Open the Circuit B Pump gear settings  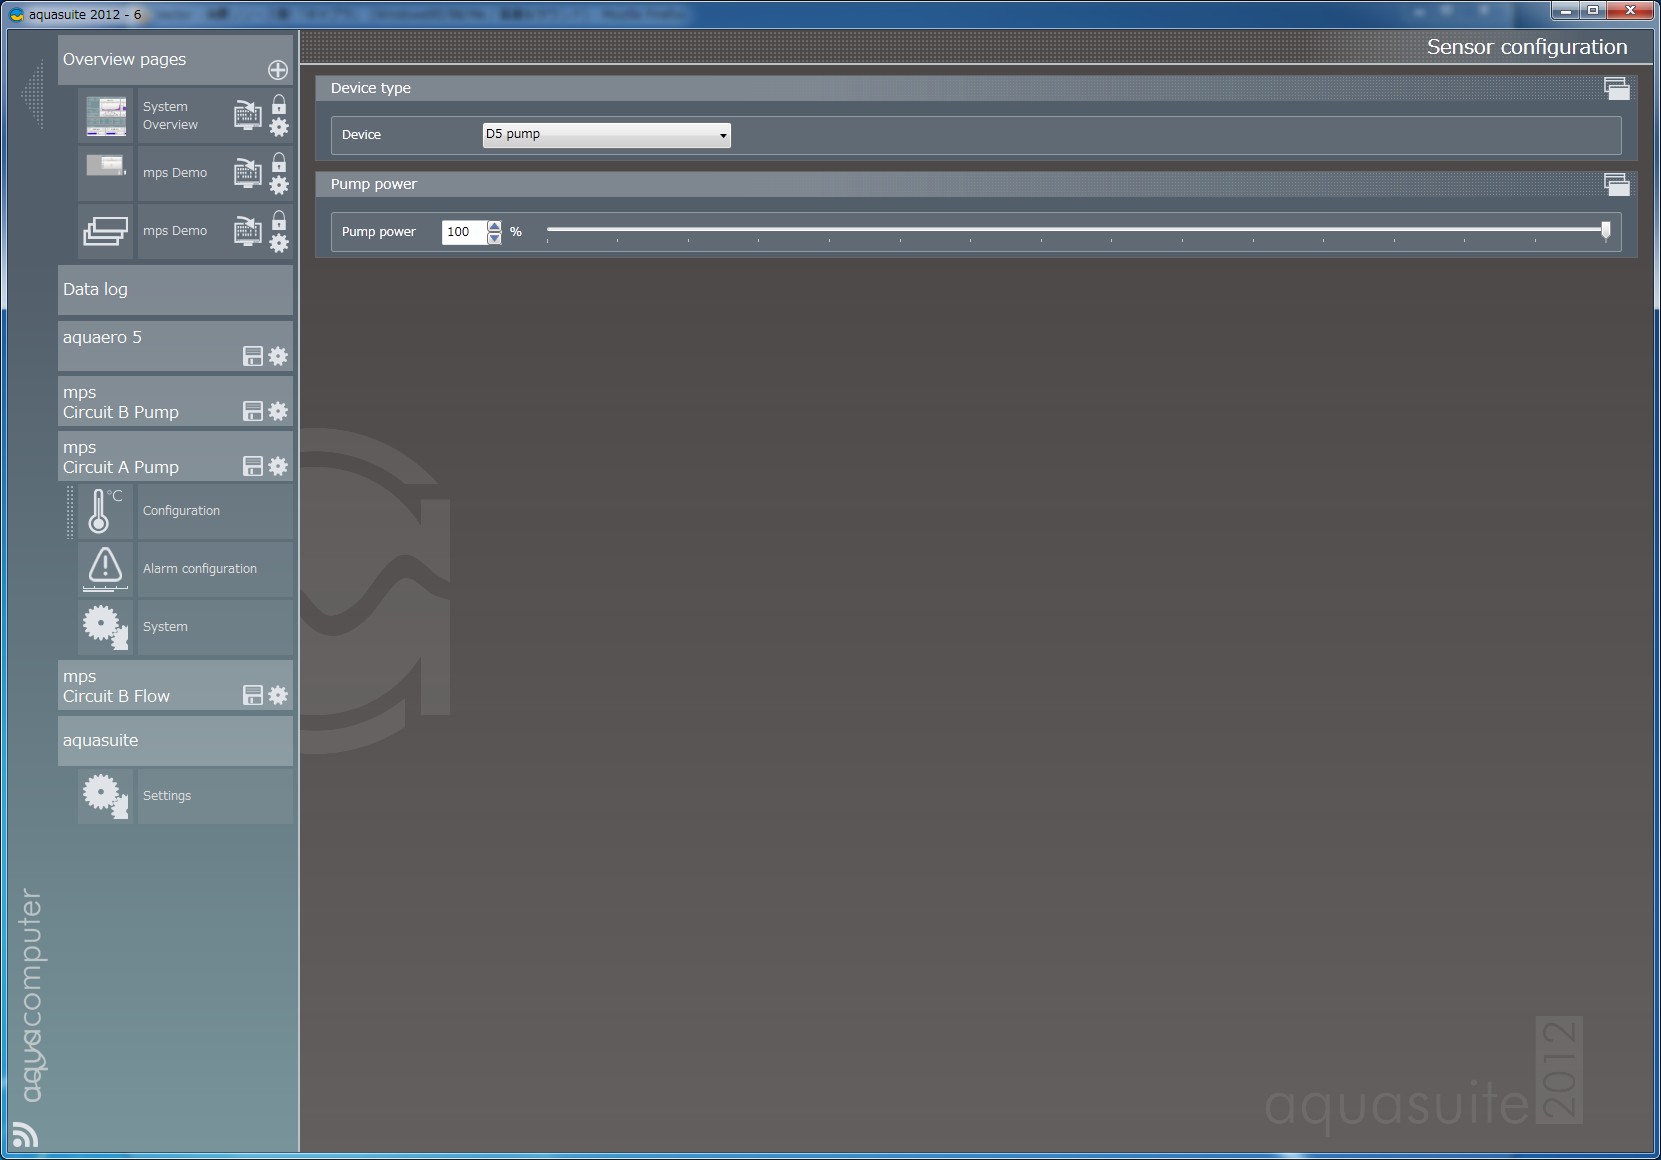click(x=278, y=411)
